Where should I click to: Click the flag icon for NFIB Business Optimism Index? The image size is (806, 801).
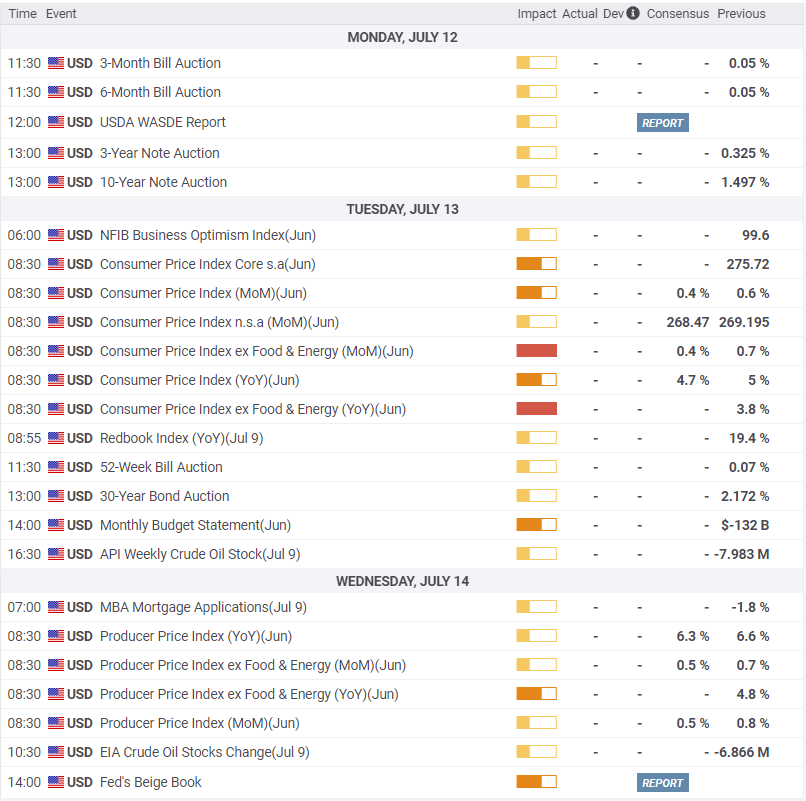[x=56, y=235]
